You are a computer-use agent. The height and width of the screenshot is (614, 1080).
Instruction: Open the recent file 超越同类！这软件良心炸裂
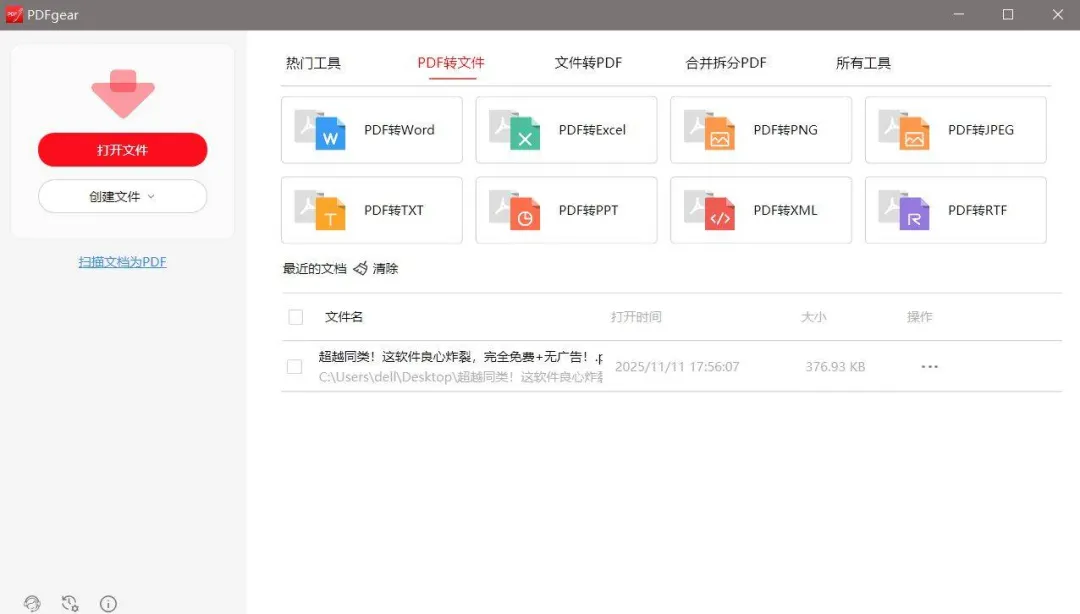coord(460,357)
